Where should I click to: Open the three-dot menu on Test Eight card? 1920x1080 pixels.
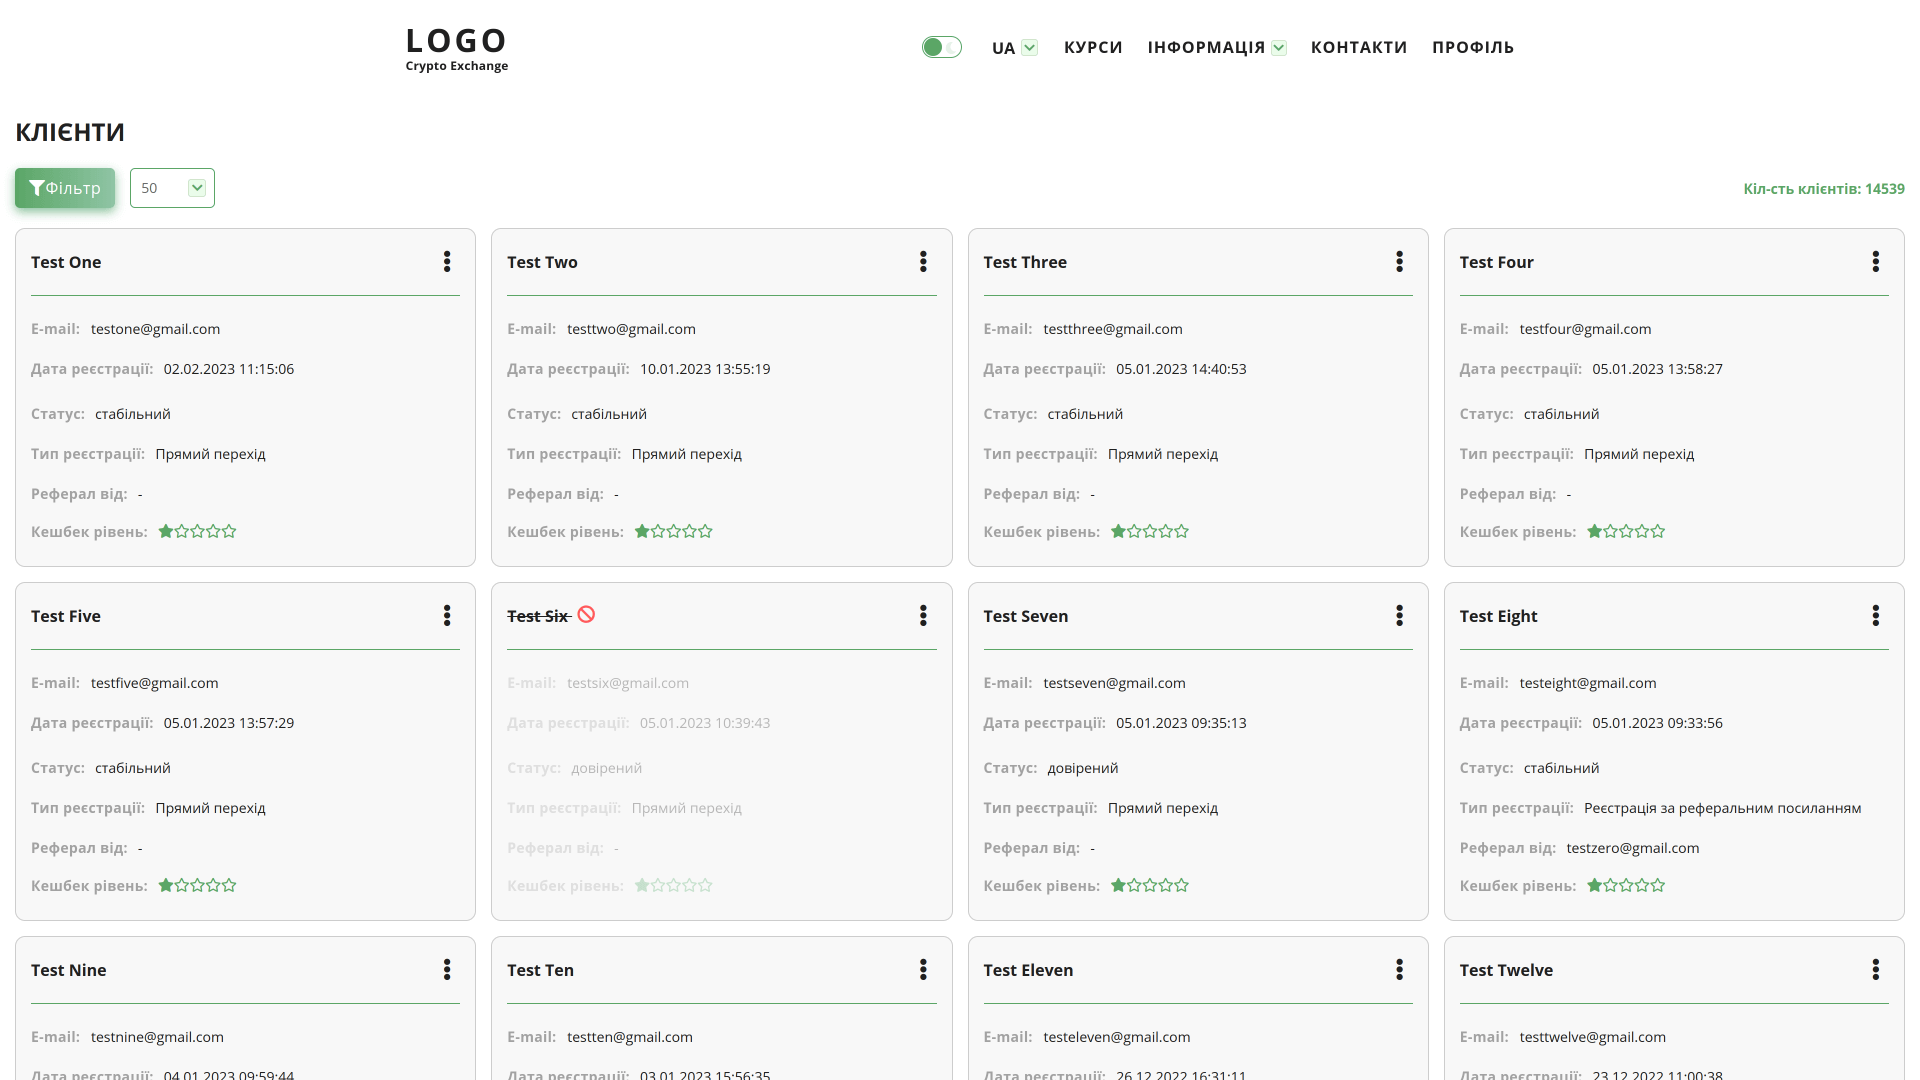1875,616
